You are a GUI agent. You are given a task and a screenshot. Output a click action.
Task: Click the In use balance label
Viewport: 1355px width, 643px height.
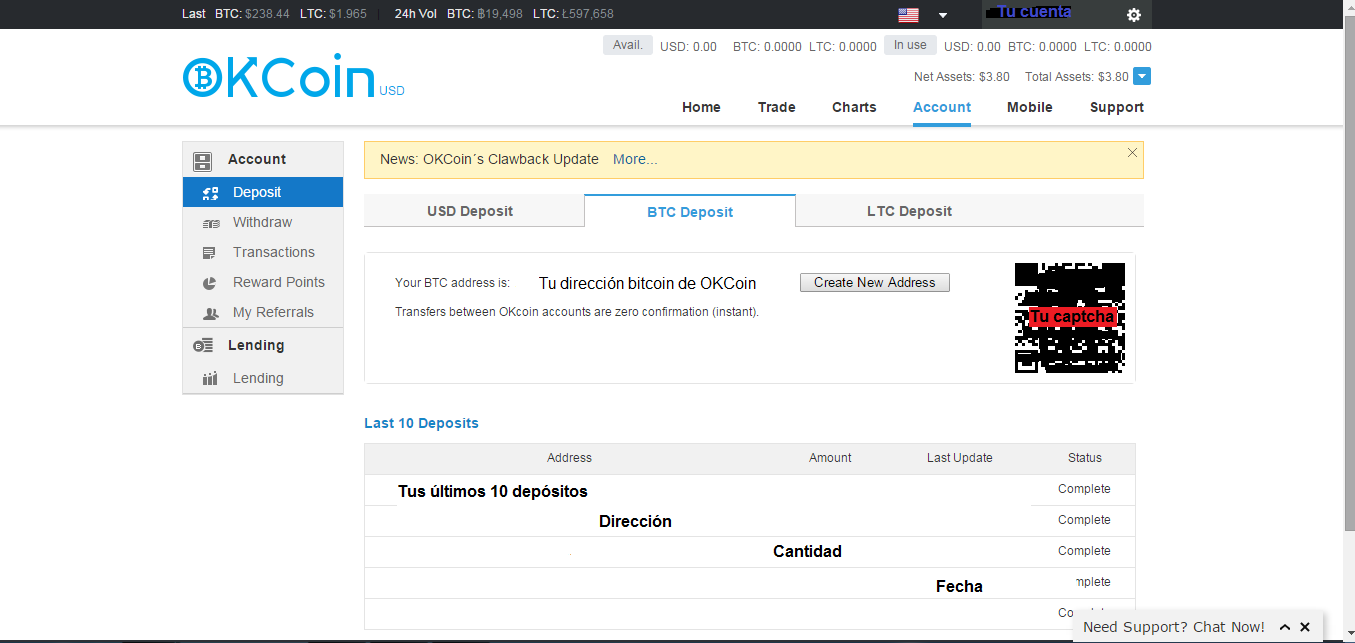tap(910, 45)
